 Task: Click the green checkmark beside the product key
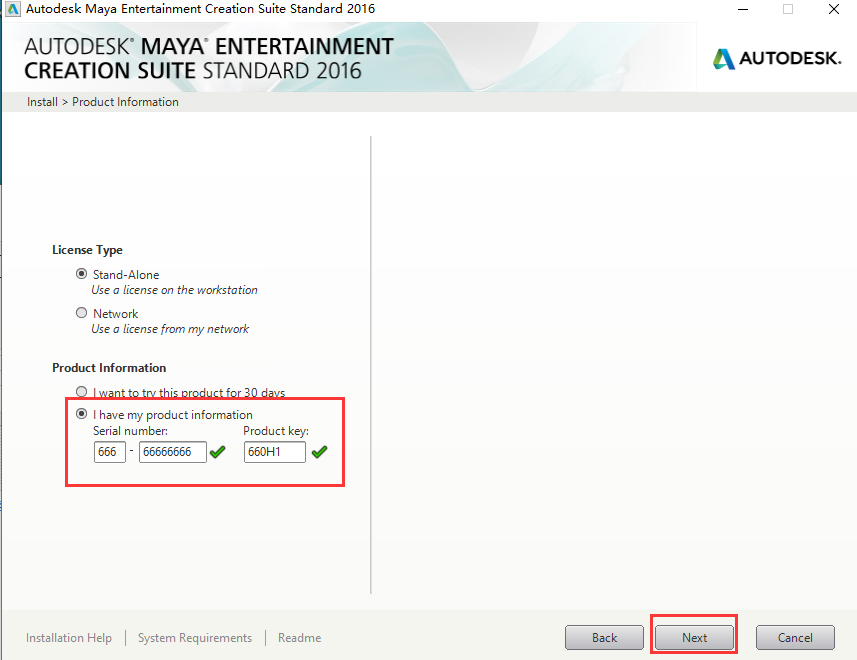(319, 452)
